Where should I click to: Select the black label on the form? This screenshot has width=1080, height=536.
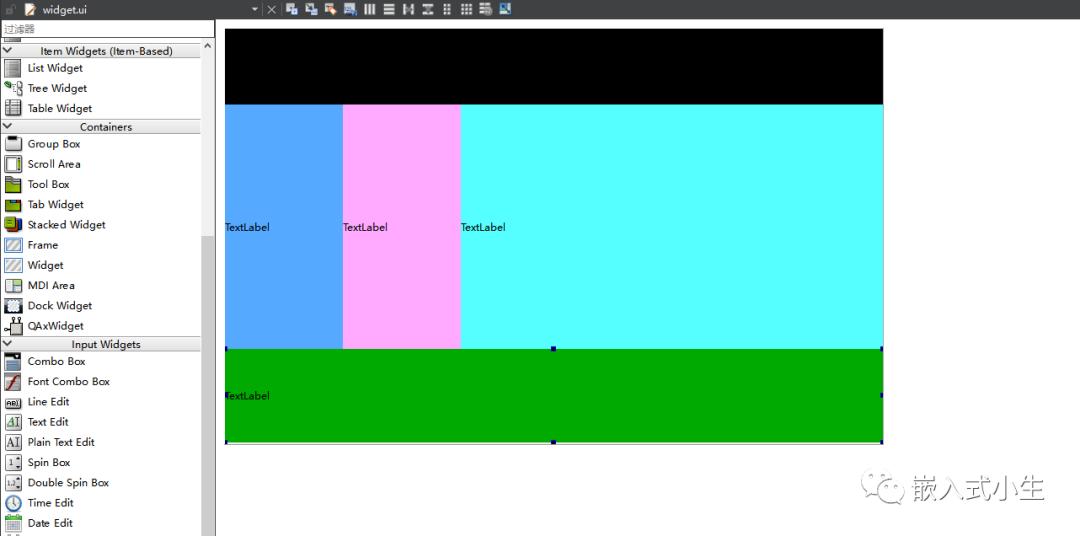click(554, 67)
